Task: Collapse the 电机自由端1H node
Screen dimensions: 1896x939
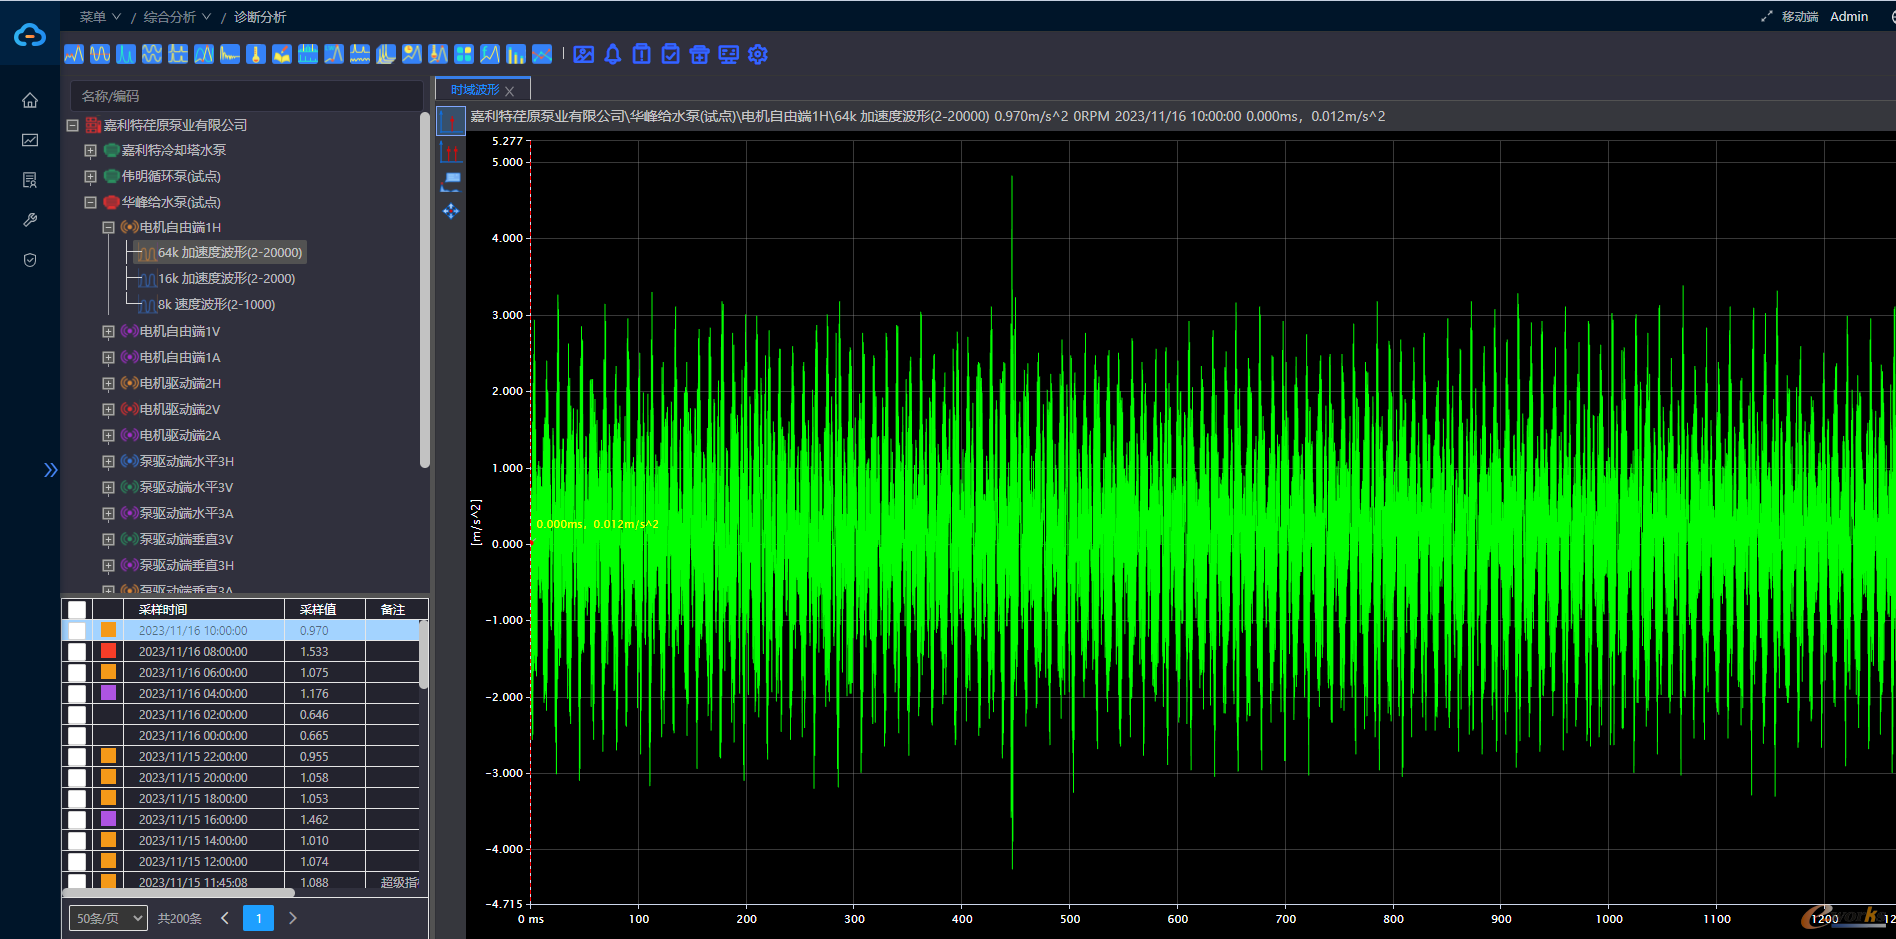Action: click(108, 227)
